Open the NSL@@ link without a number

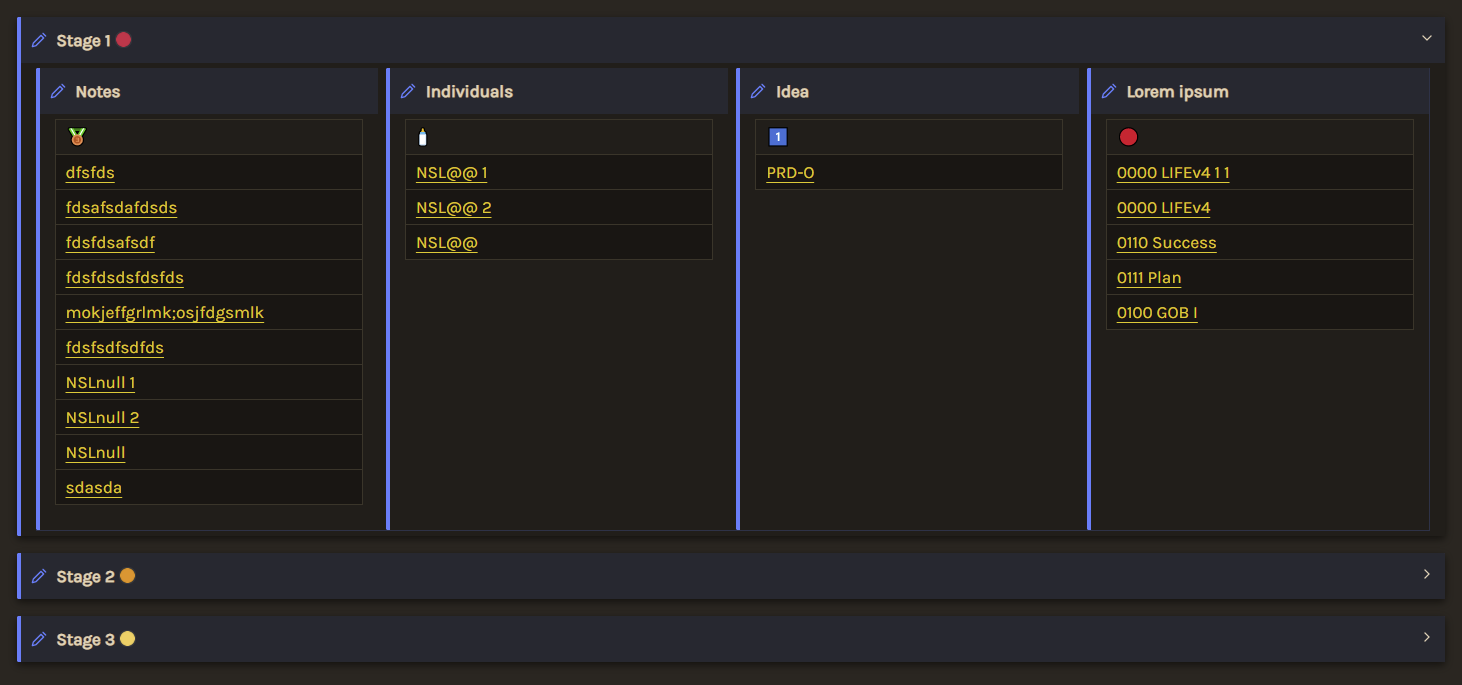pos(447,243)
